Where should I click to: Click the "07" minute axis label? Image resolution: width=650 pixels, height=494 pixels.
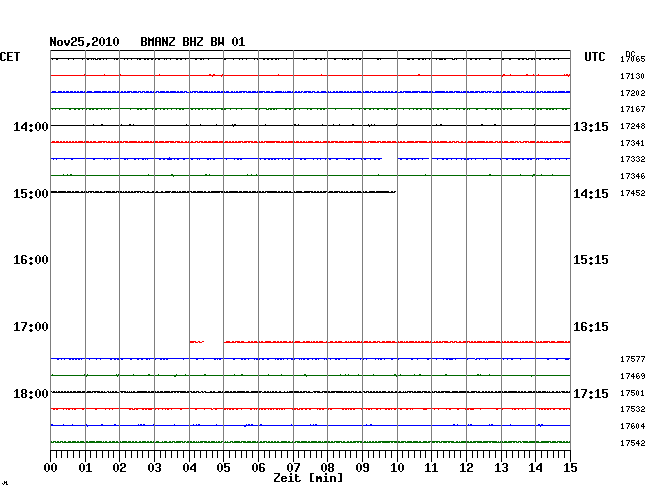pos(293,468)
